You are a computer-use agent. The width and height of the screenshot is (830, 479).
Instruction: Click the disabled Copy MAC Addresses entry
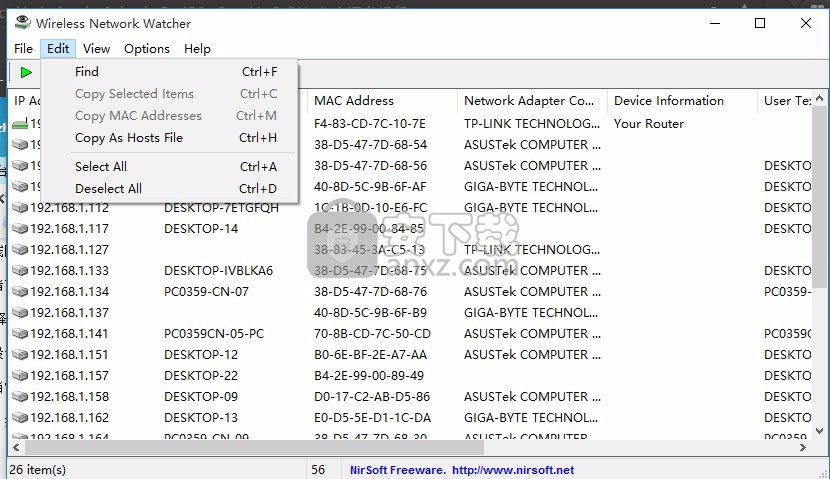[169, 115]
